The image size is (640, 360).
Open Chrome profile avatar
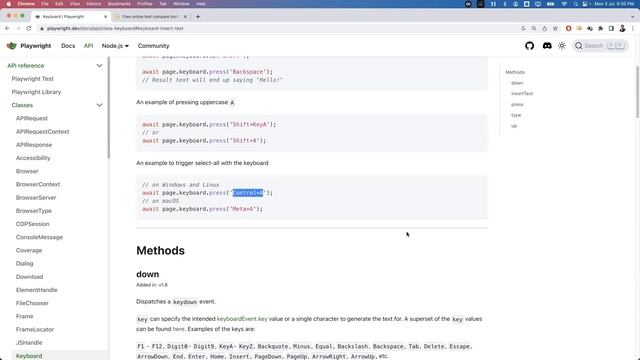[622, 29]
